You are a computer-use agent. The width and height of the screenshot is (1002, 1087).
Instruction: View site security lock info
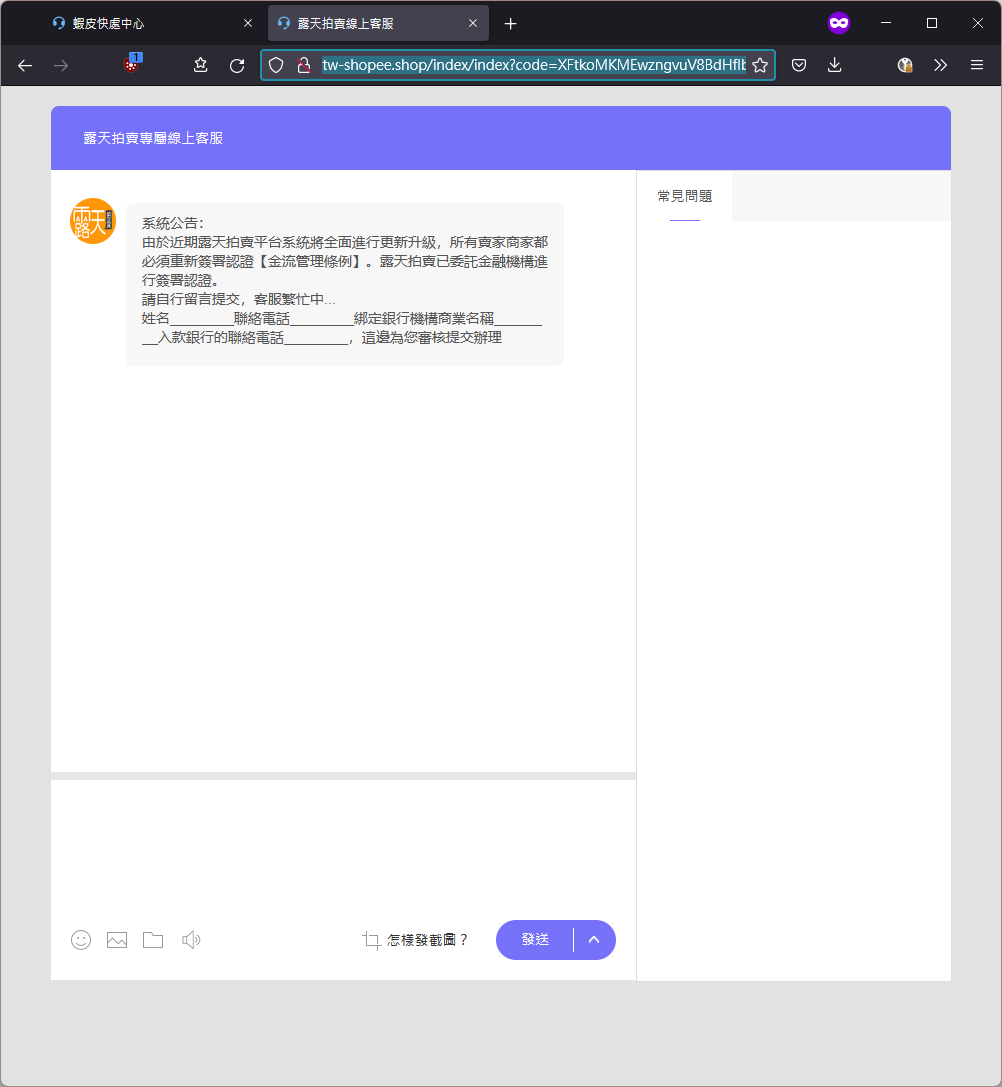[304, 65]
